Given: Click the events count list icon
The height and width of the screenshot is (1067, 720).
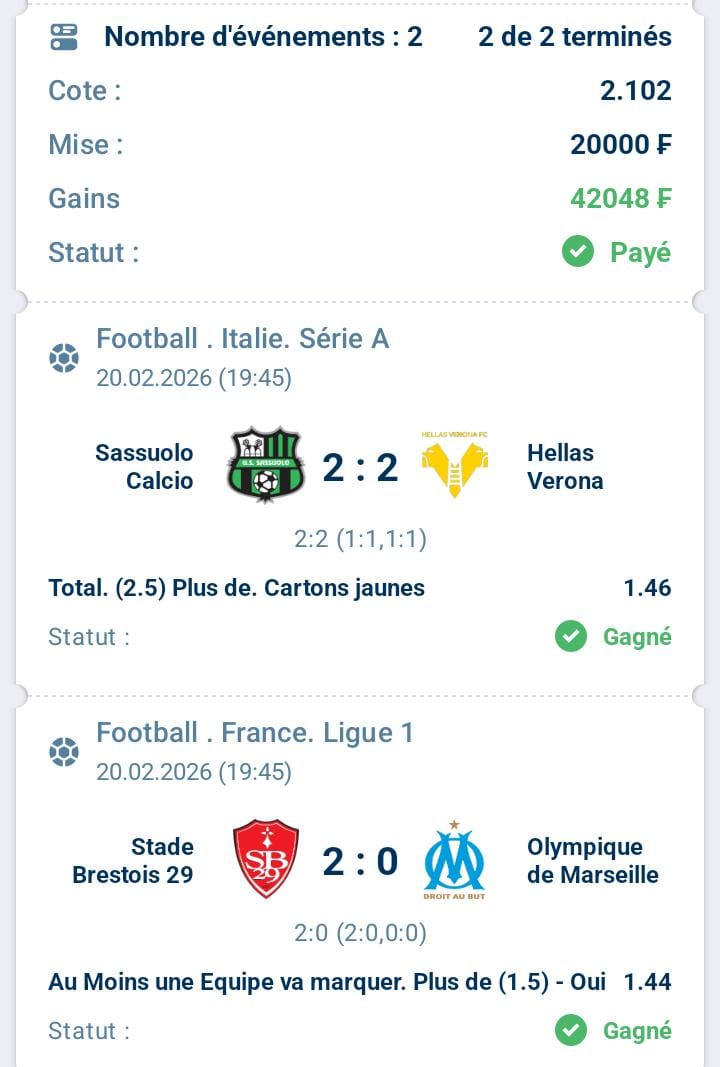Looking at the screenshot, I should click(64, 37).
